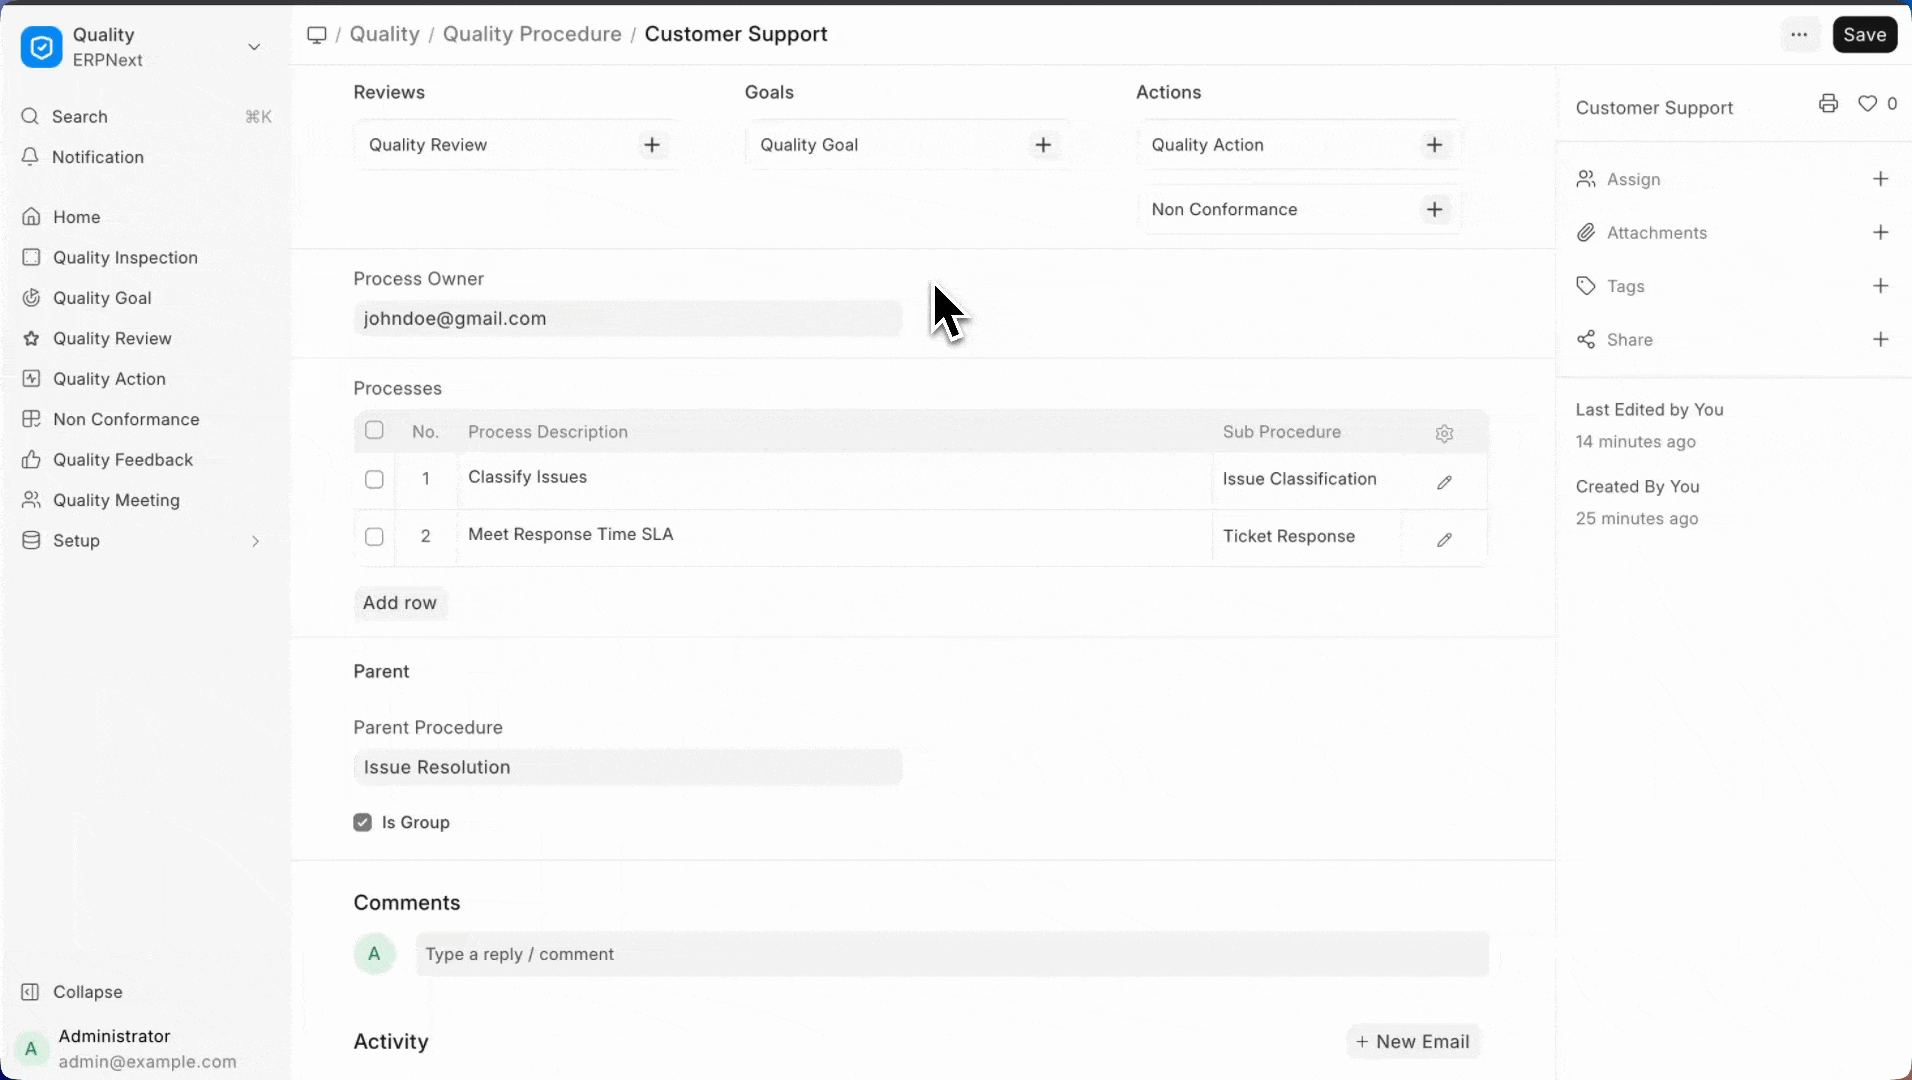Open Processes table settings gear
The width and height of the screenshot is (1912, 1080).
coord(1444,433)
